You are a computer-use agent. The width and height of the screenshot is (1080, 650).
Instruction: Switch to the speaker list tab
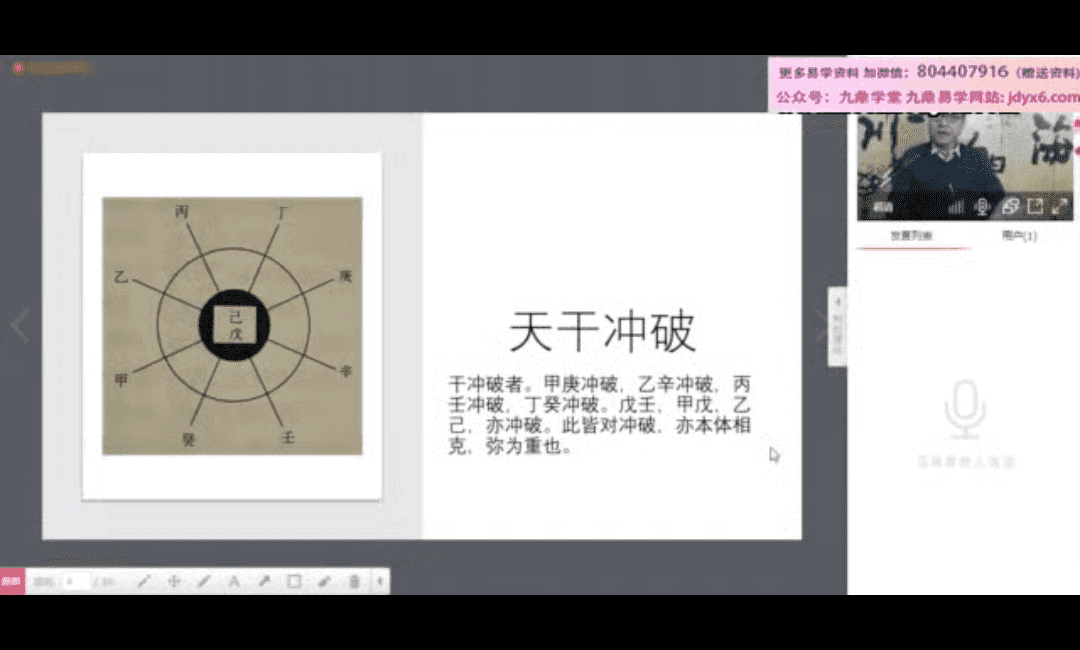point(911,236)
